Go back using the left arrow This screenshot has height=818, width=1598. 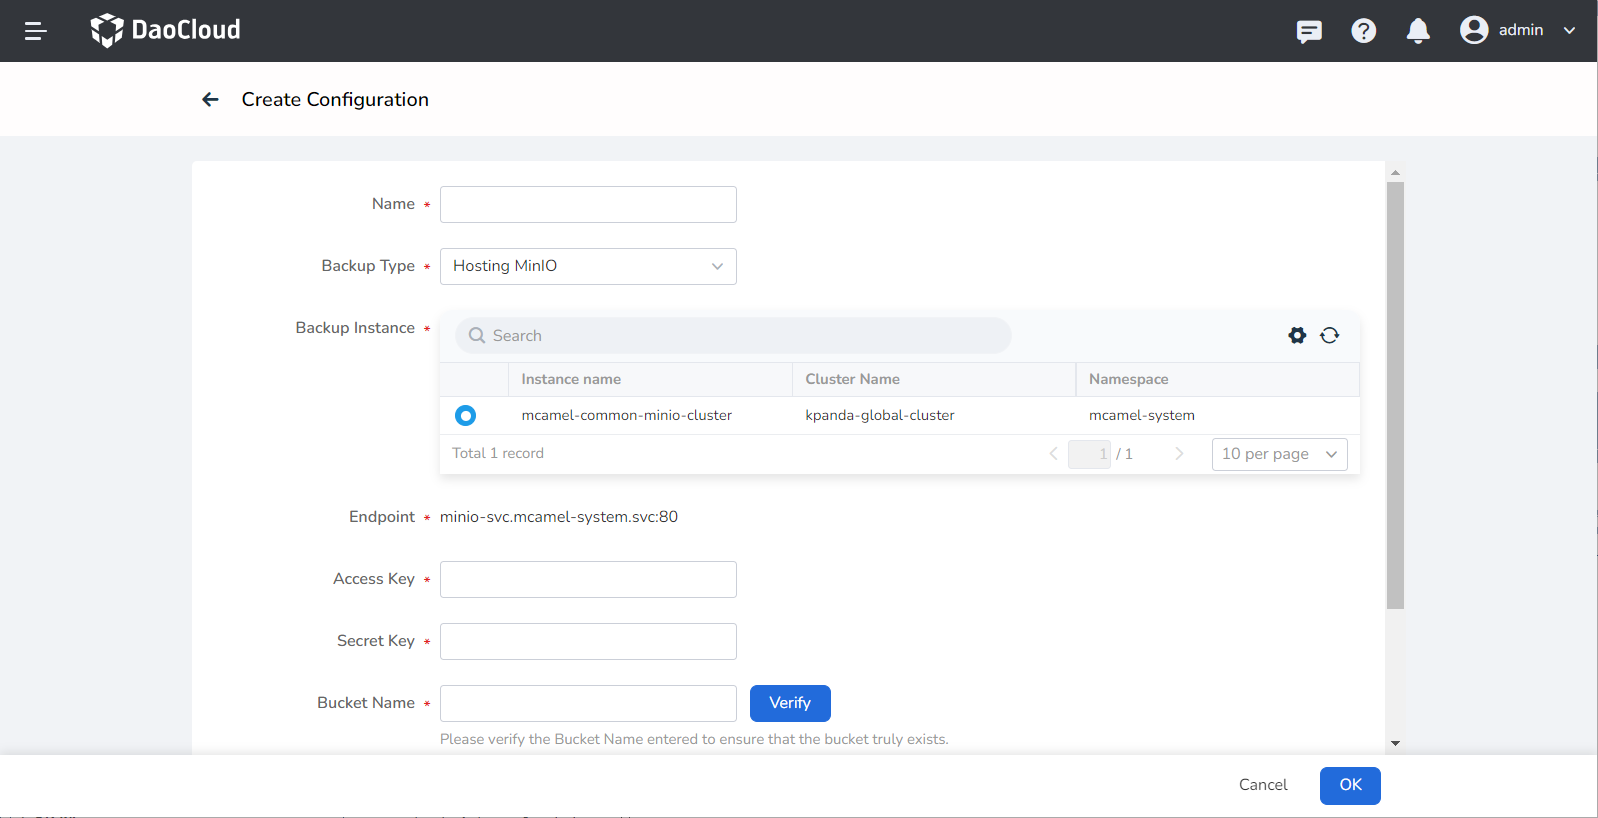click(x=210, y=99)
